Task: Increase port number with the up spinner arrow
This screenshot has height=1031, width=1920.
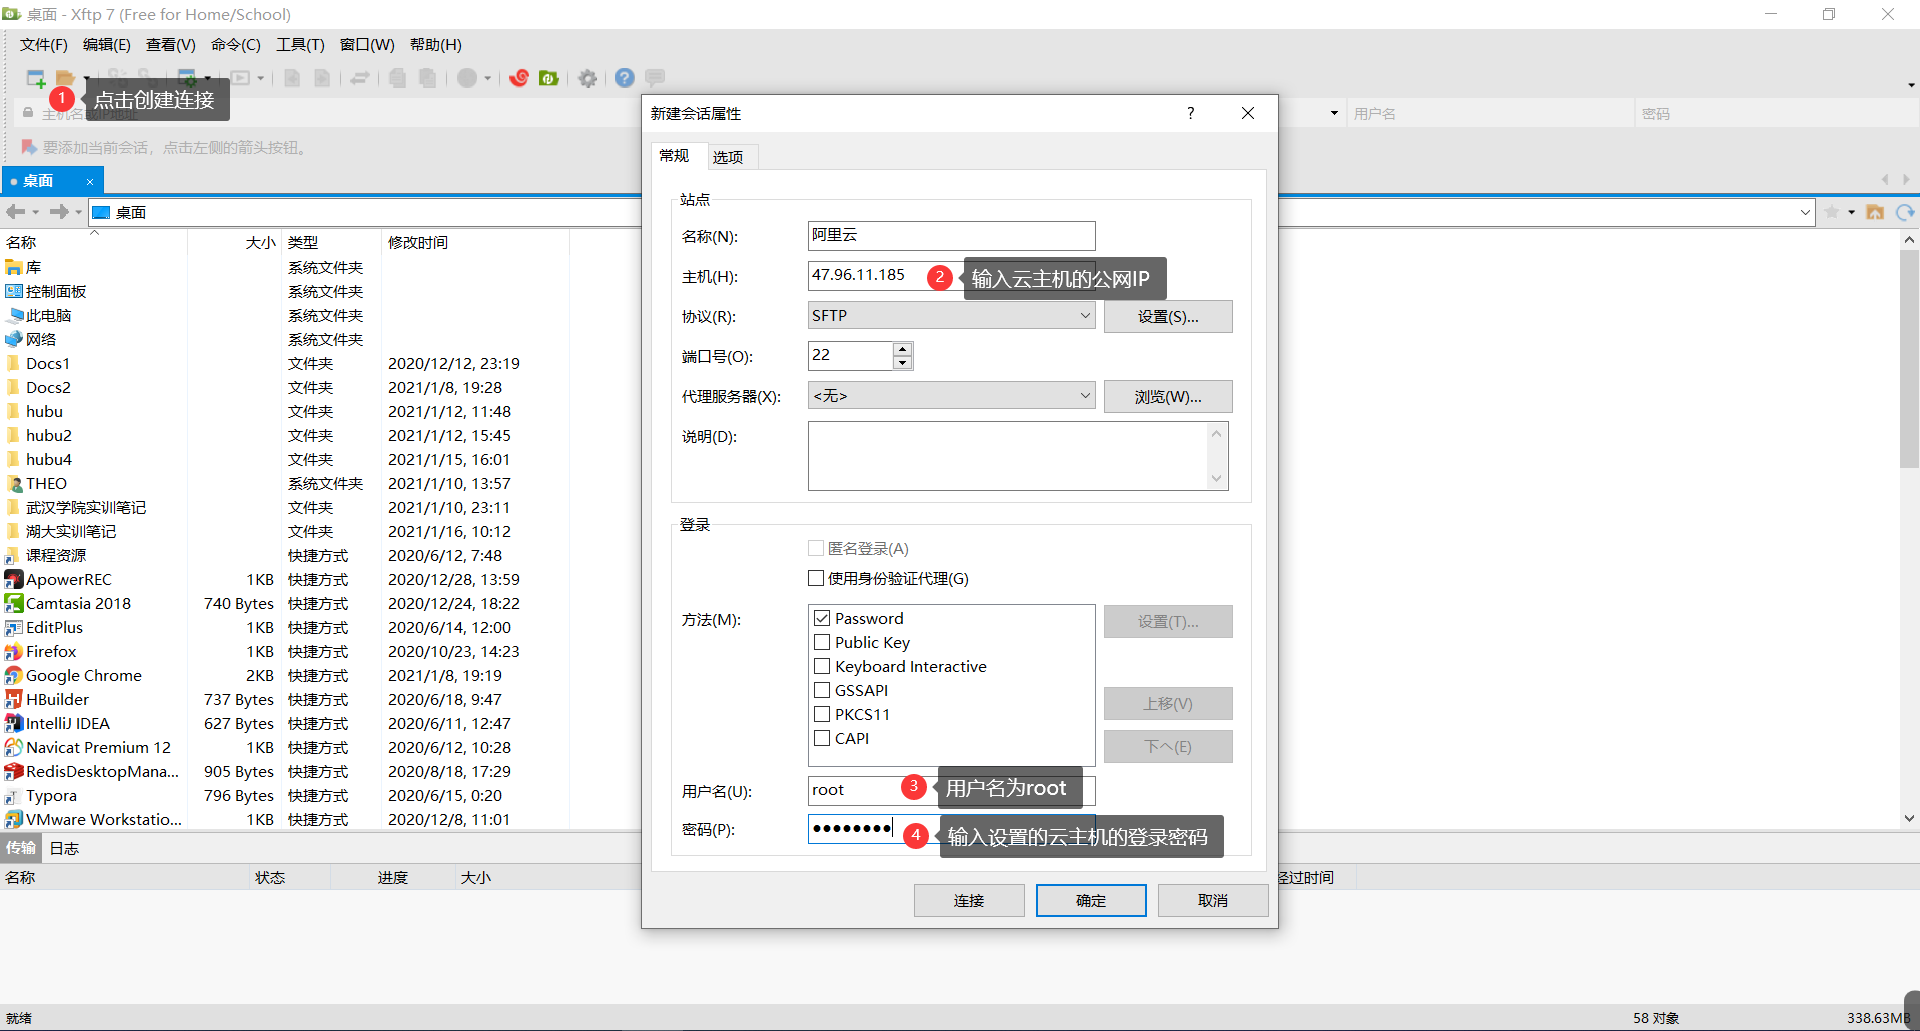Action: coord(903,349)
